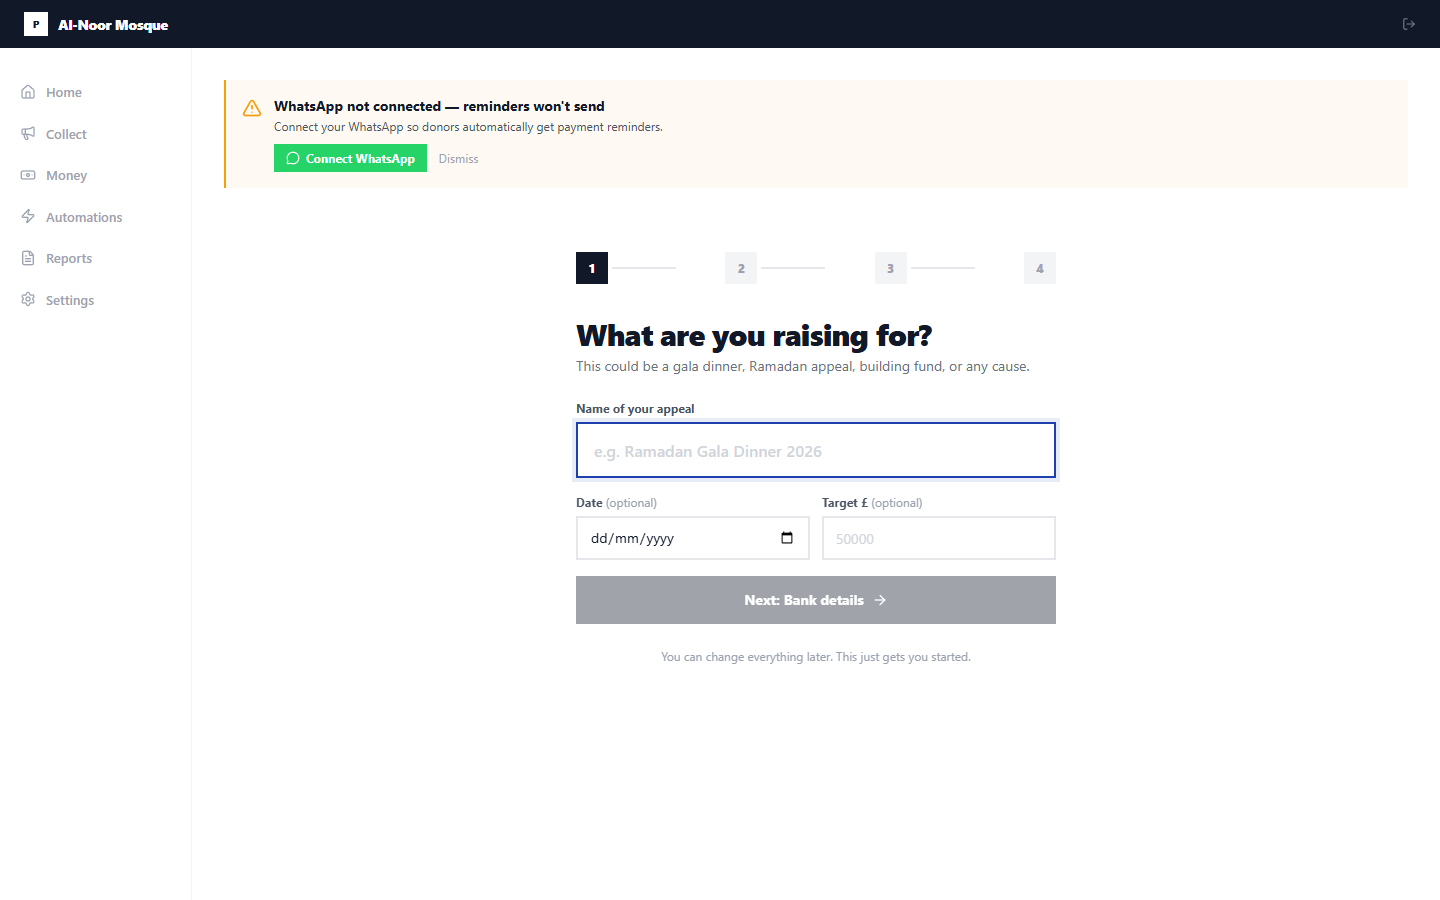Click the Reports document icon
The image size is (1440, 900).
pos(28,258)
